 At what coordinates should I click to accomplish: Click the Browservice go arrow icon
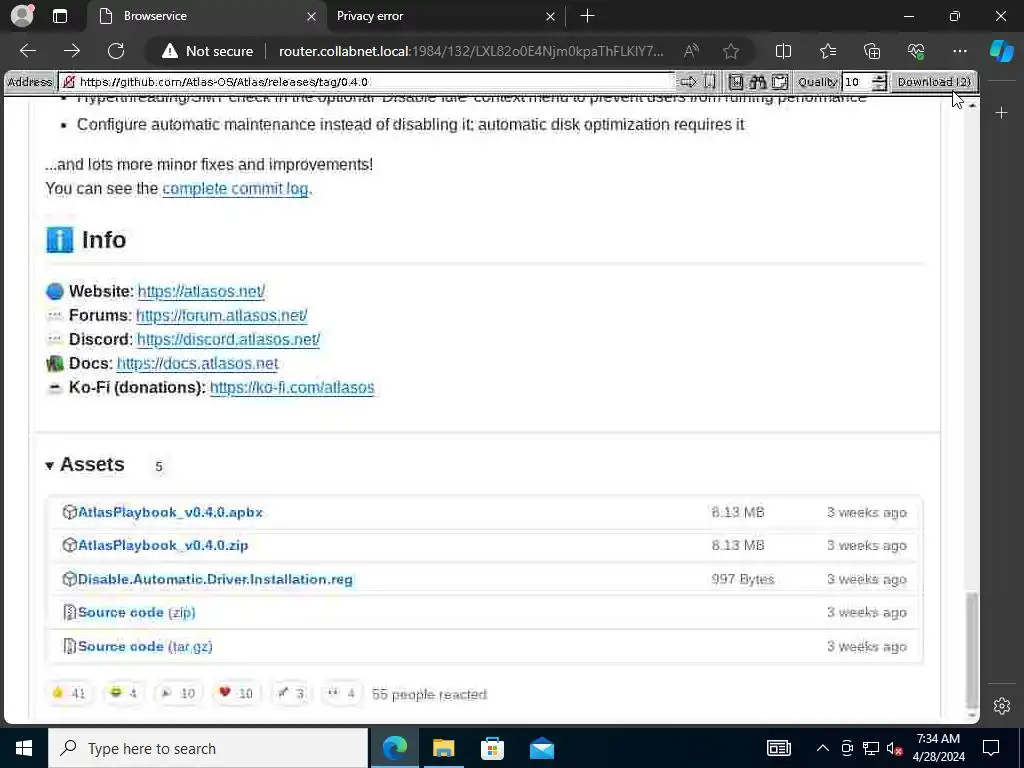coord(688,82)
